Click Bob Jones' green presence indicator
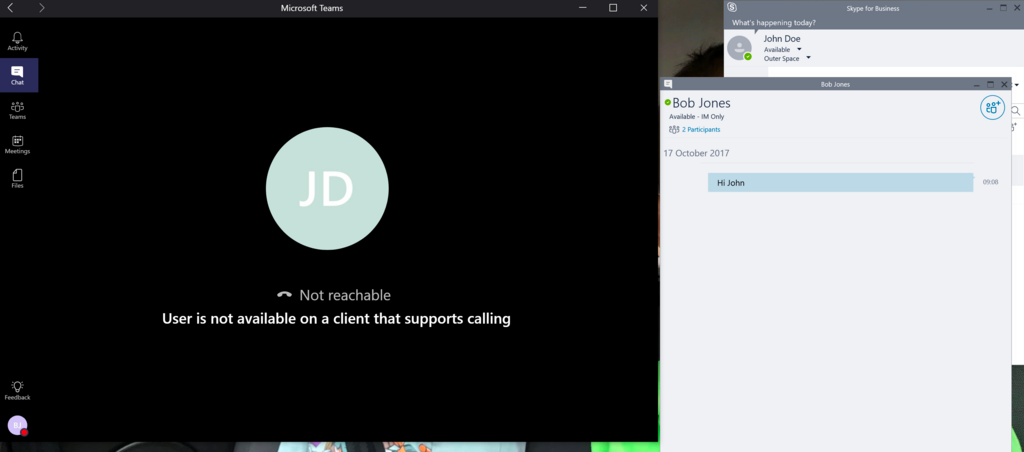Screen dimensions: 1024x452 coord(667,103)
